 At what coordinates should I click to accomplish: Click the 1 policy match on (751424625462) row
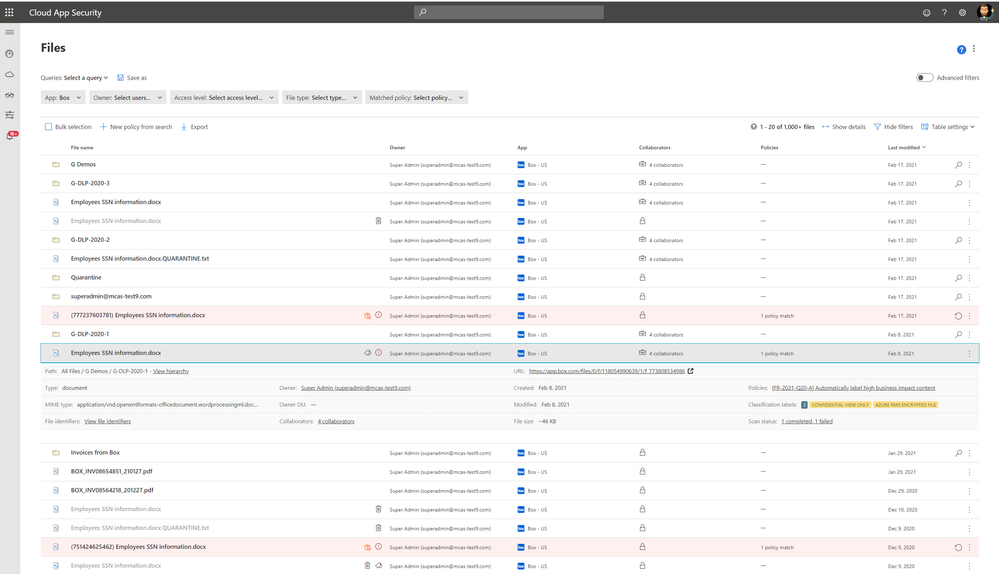777,547
